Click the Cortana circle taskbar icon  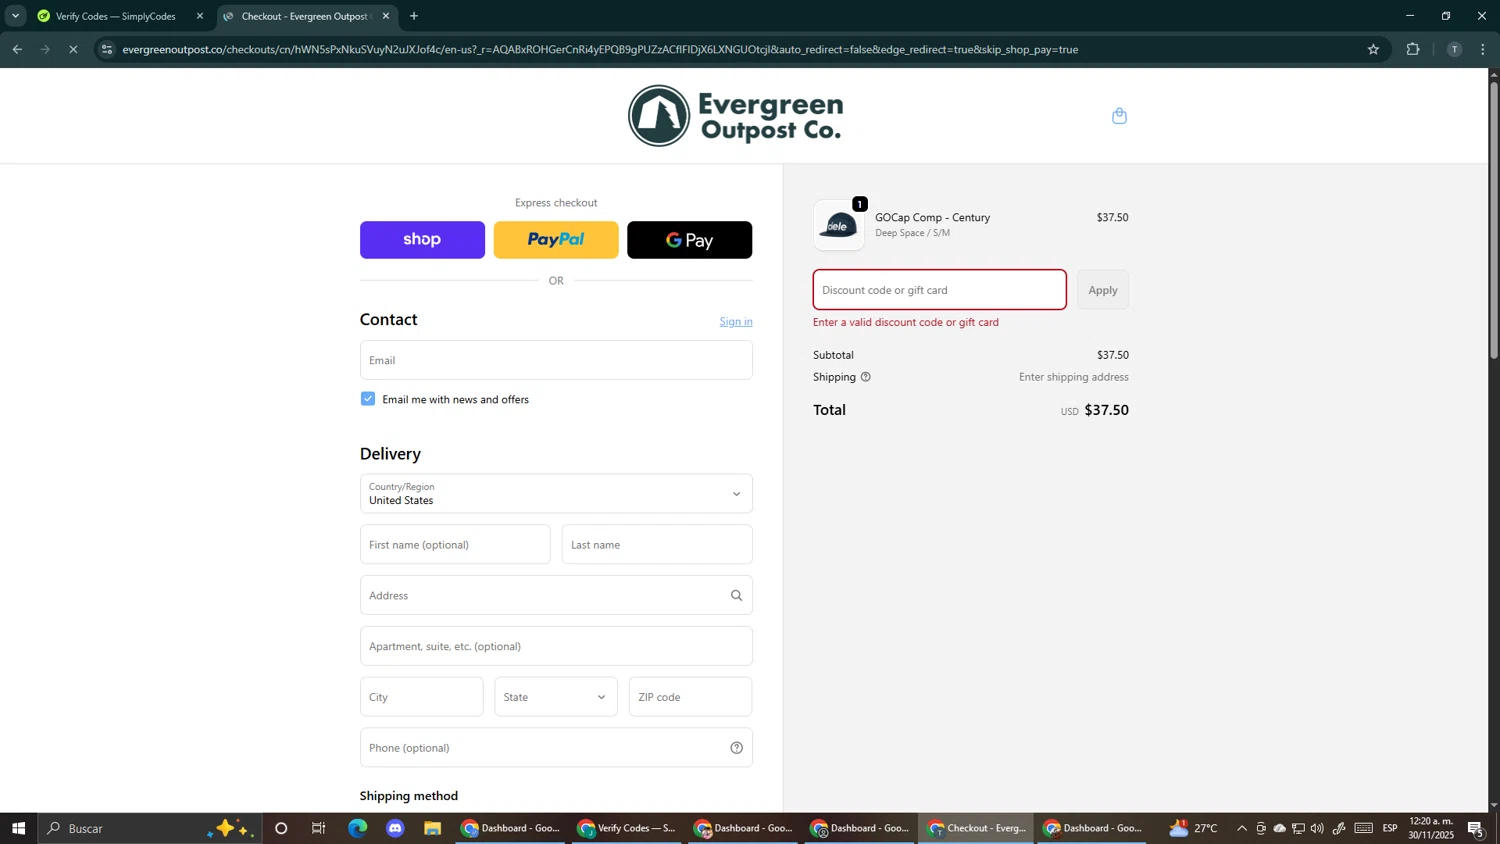281,828
